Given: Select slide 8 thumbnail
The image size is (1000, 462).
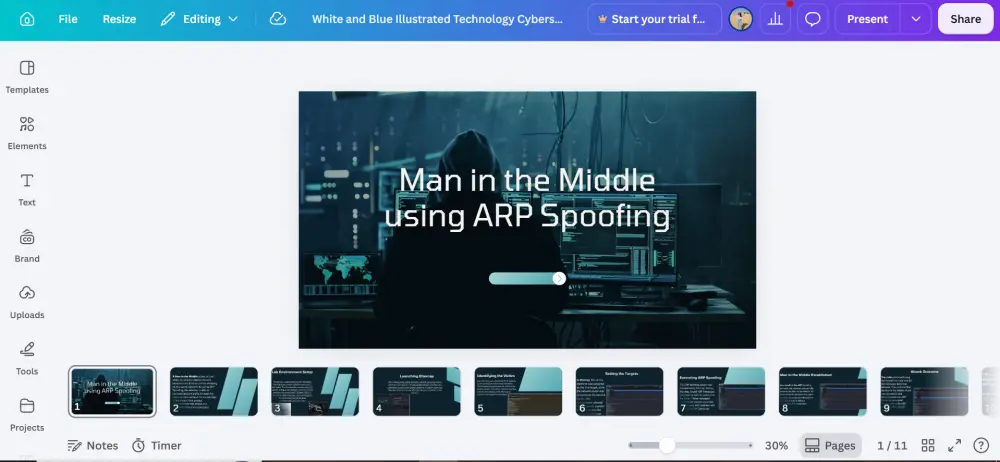Looking at the screenshot, I should point(823,391).
